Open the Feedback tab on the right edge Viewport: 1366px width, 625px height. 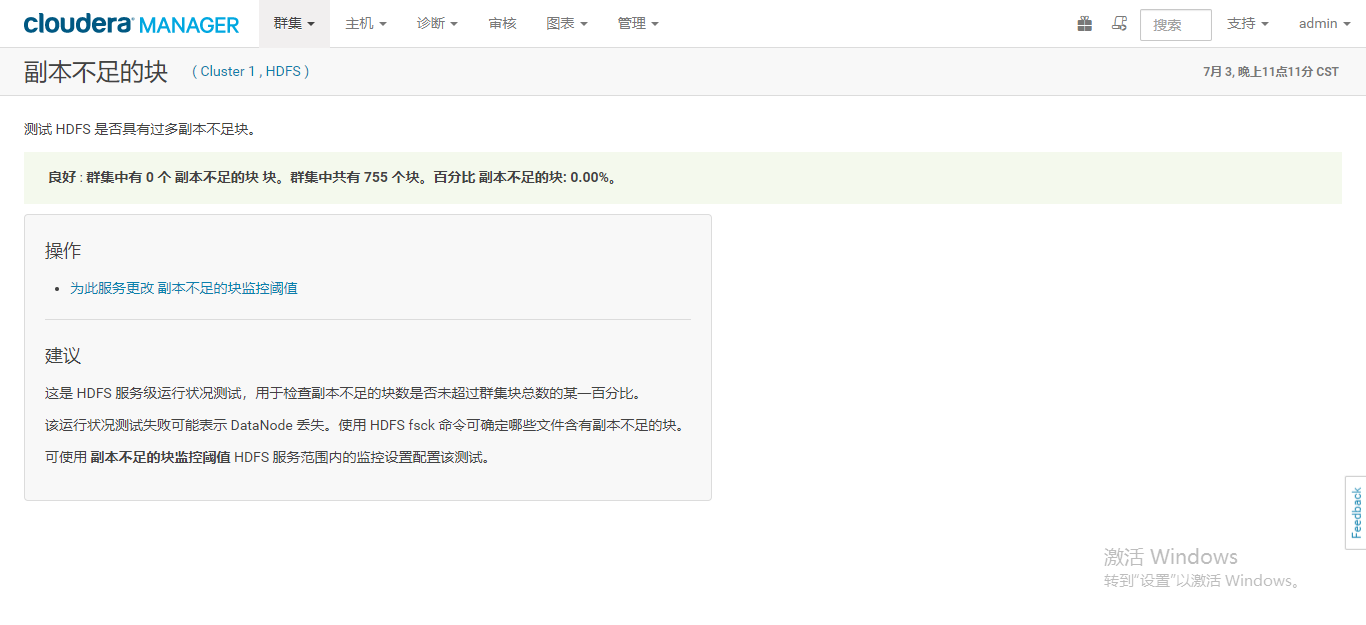click(1357, 513)
